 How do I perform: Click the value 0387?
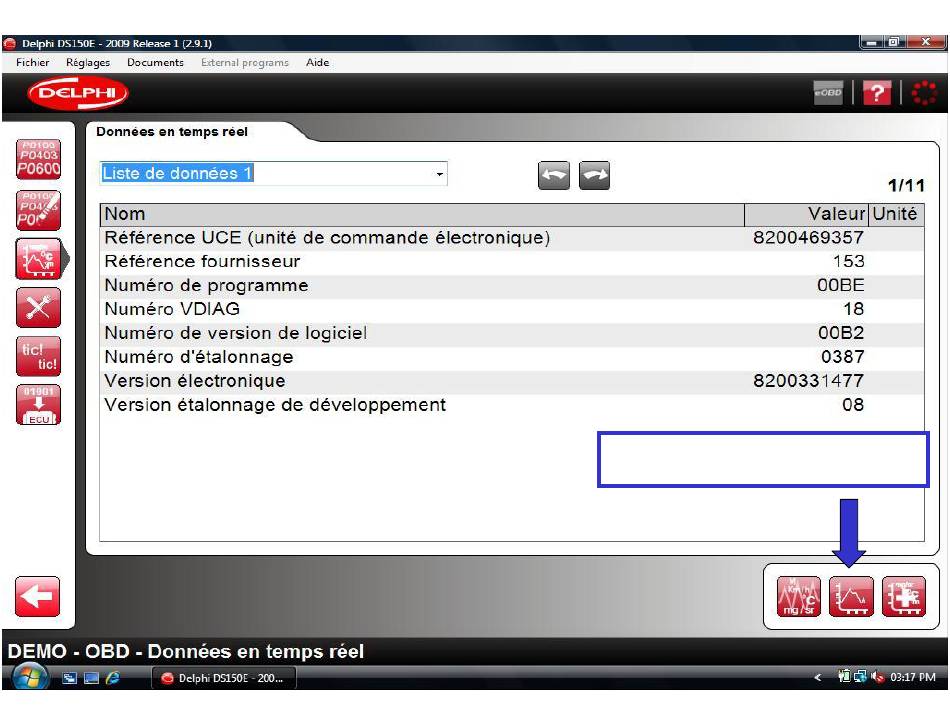tap(842, 357)
